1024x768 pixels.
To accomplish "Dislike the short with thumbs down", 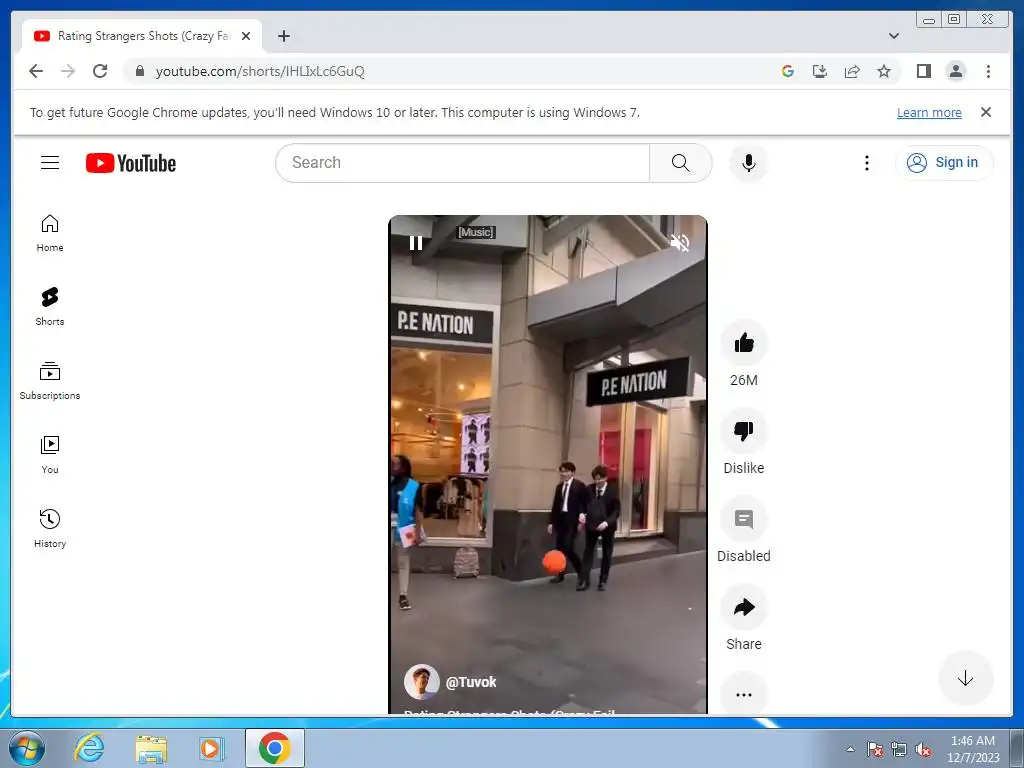I will [x=744, y=431].
